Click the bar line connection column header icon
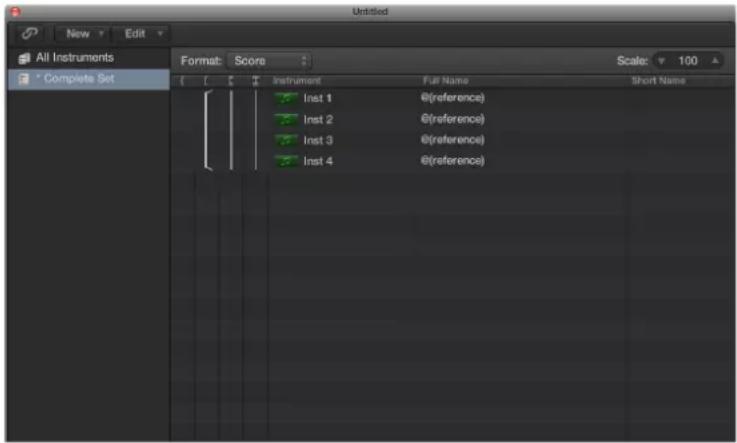Viewport: 737px width, 443px height. [230, 81]
